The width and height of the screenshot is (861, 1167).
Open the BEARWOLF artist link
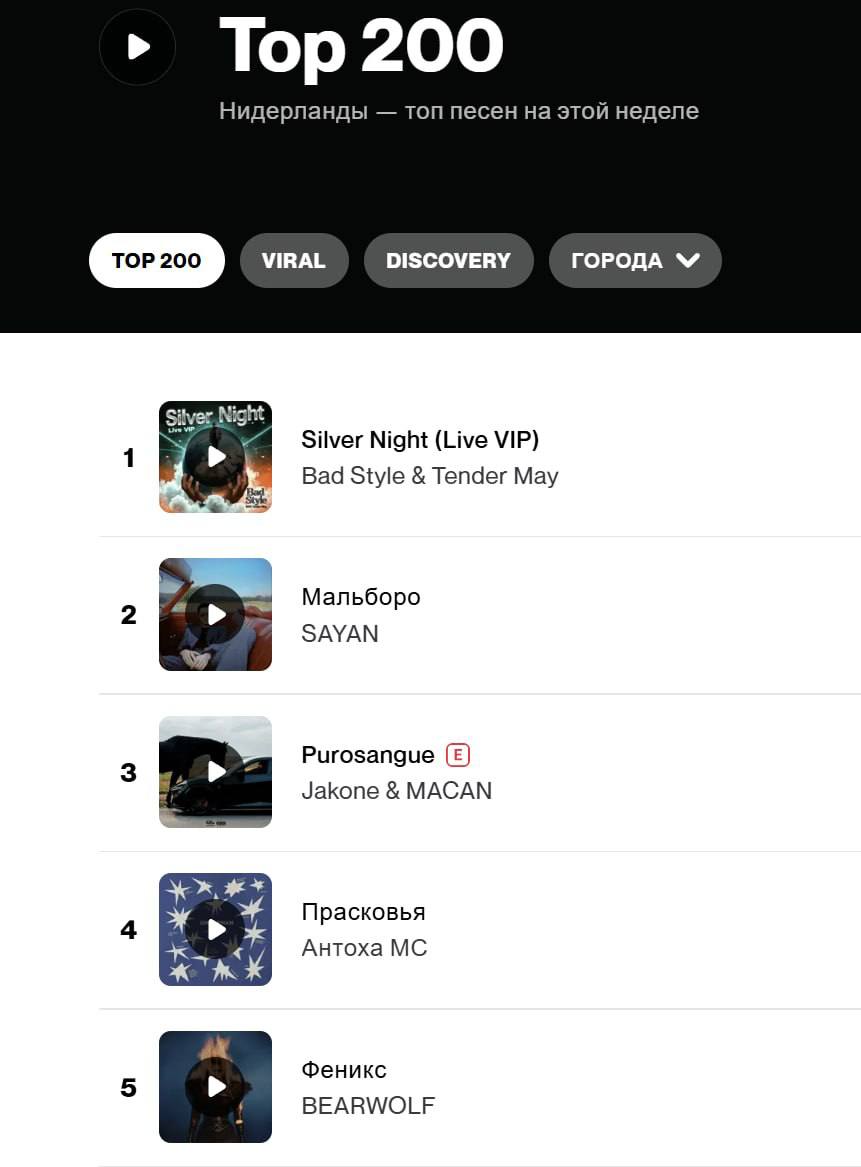point(368,1106)
